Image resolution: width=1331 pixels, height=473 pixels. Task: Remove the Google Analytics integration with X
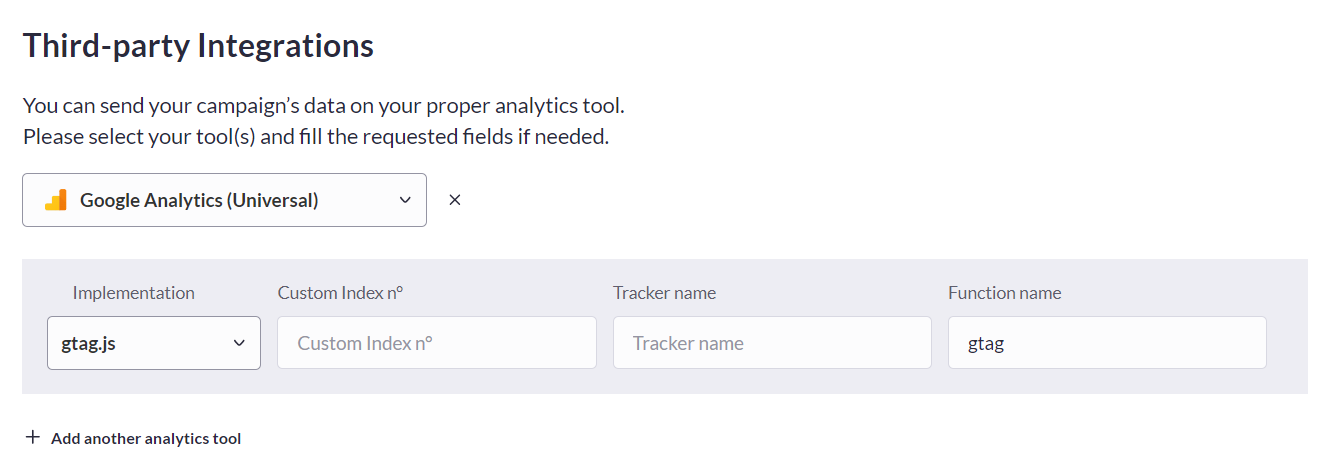coord(455,200)
